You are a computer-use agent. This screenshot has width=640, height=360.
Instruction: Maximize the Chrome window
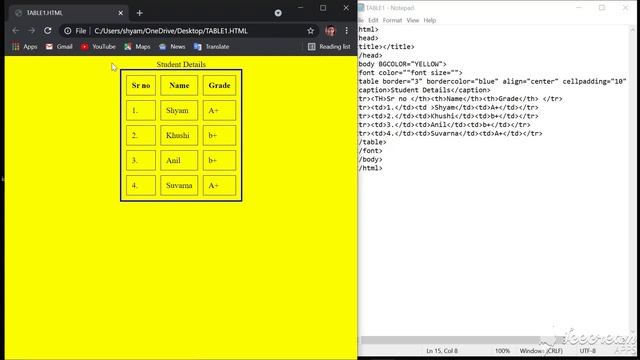click(323, 8)
